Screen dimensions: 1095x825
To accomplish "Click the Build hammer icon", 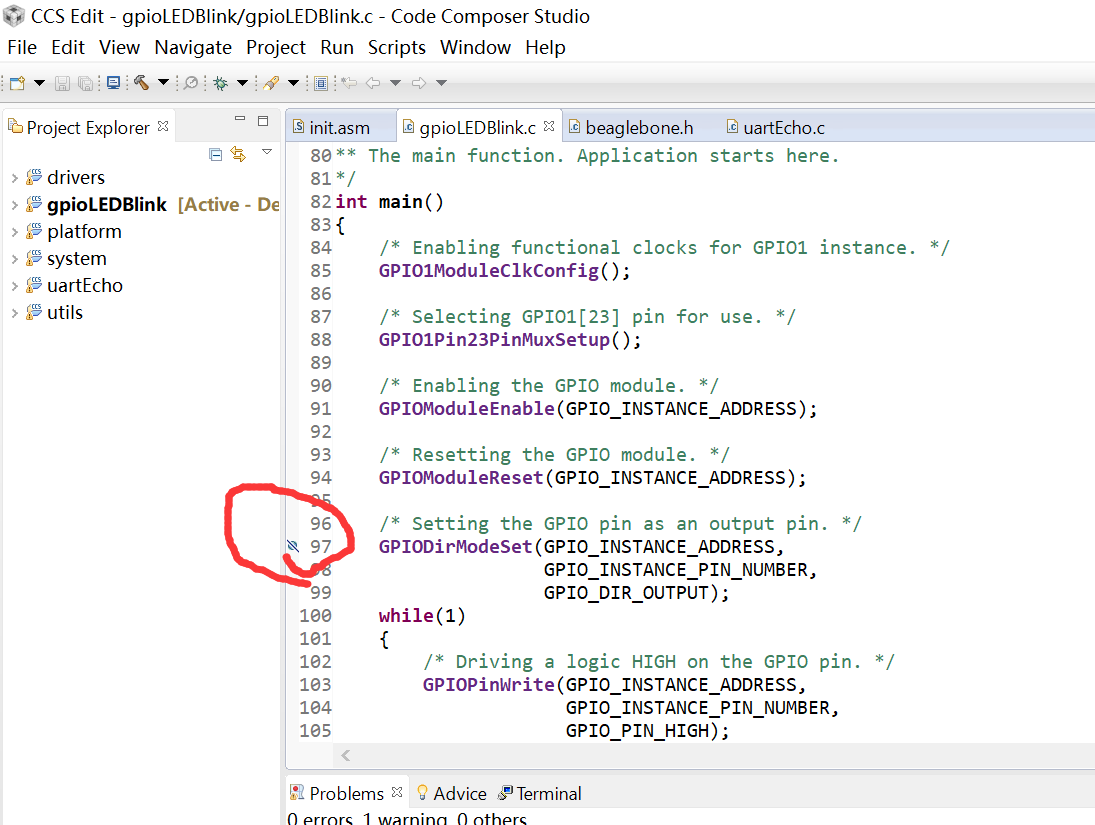I will [142, 82].
